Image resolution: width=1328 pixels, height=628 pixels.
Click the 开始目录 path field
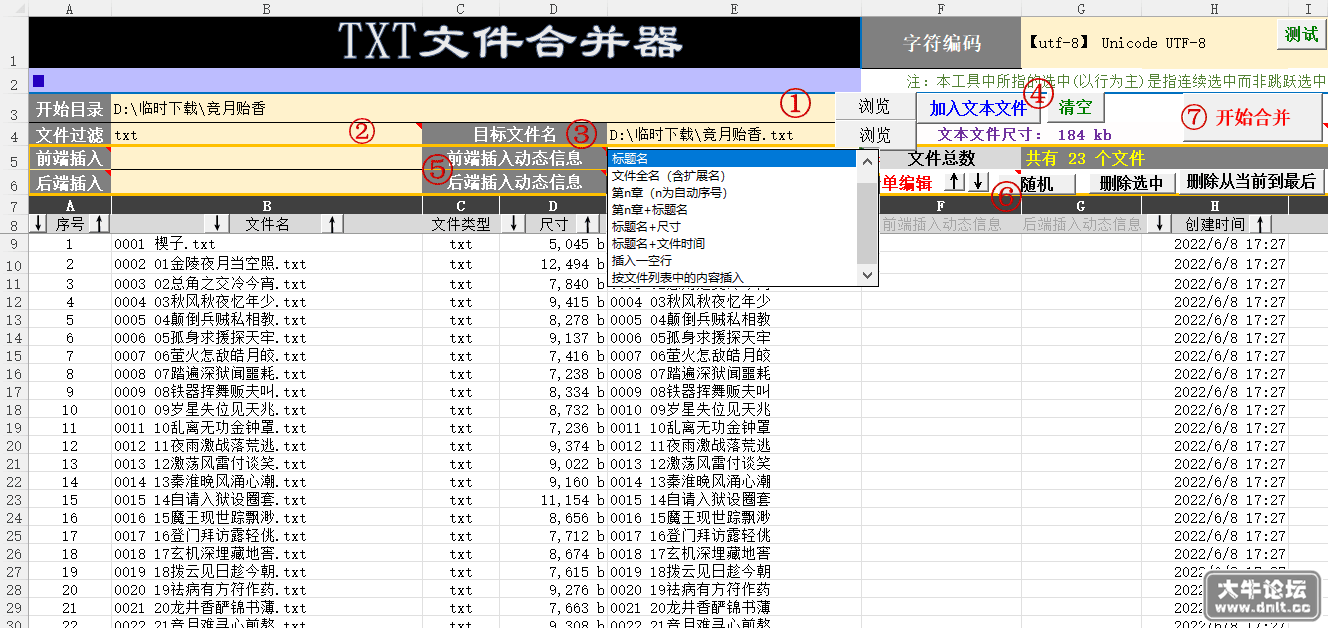(x=472, y=107)
